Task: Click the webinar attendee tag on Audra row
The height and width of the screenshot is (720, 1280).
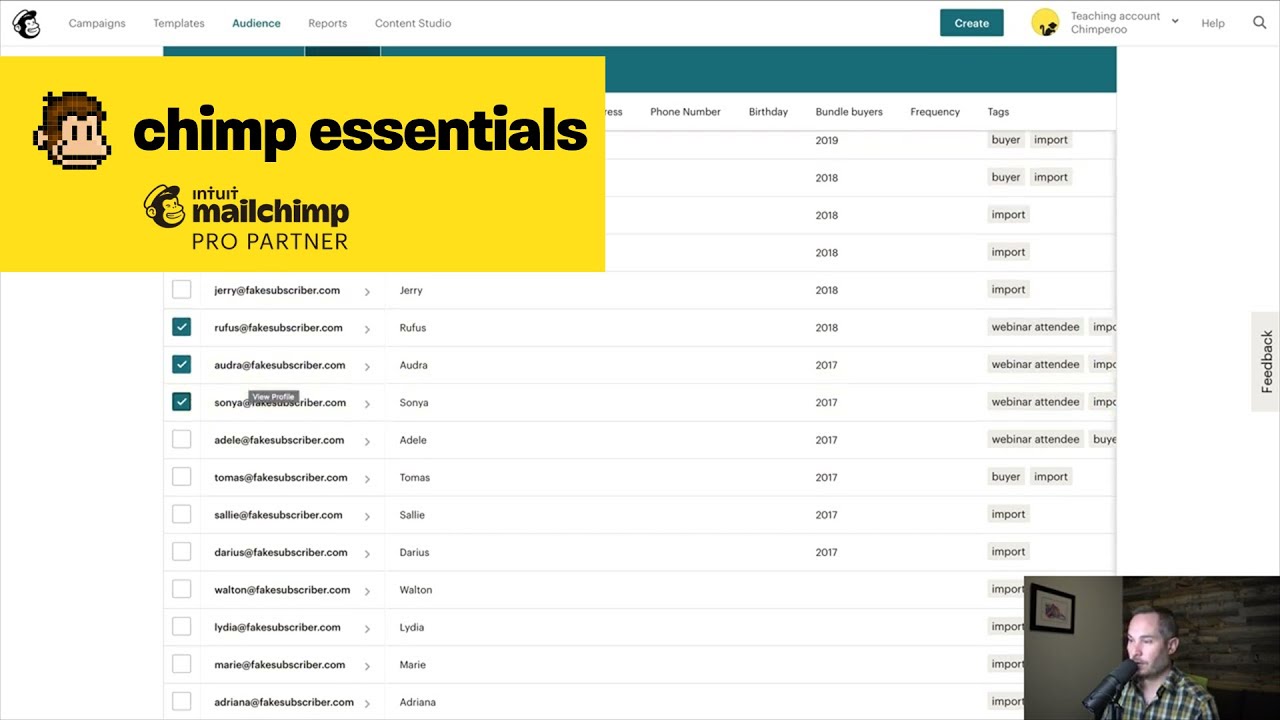Action: click(x=1035, y=364)
